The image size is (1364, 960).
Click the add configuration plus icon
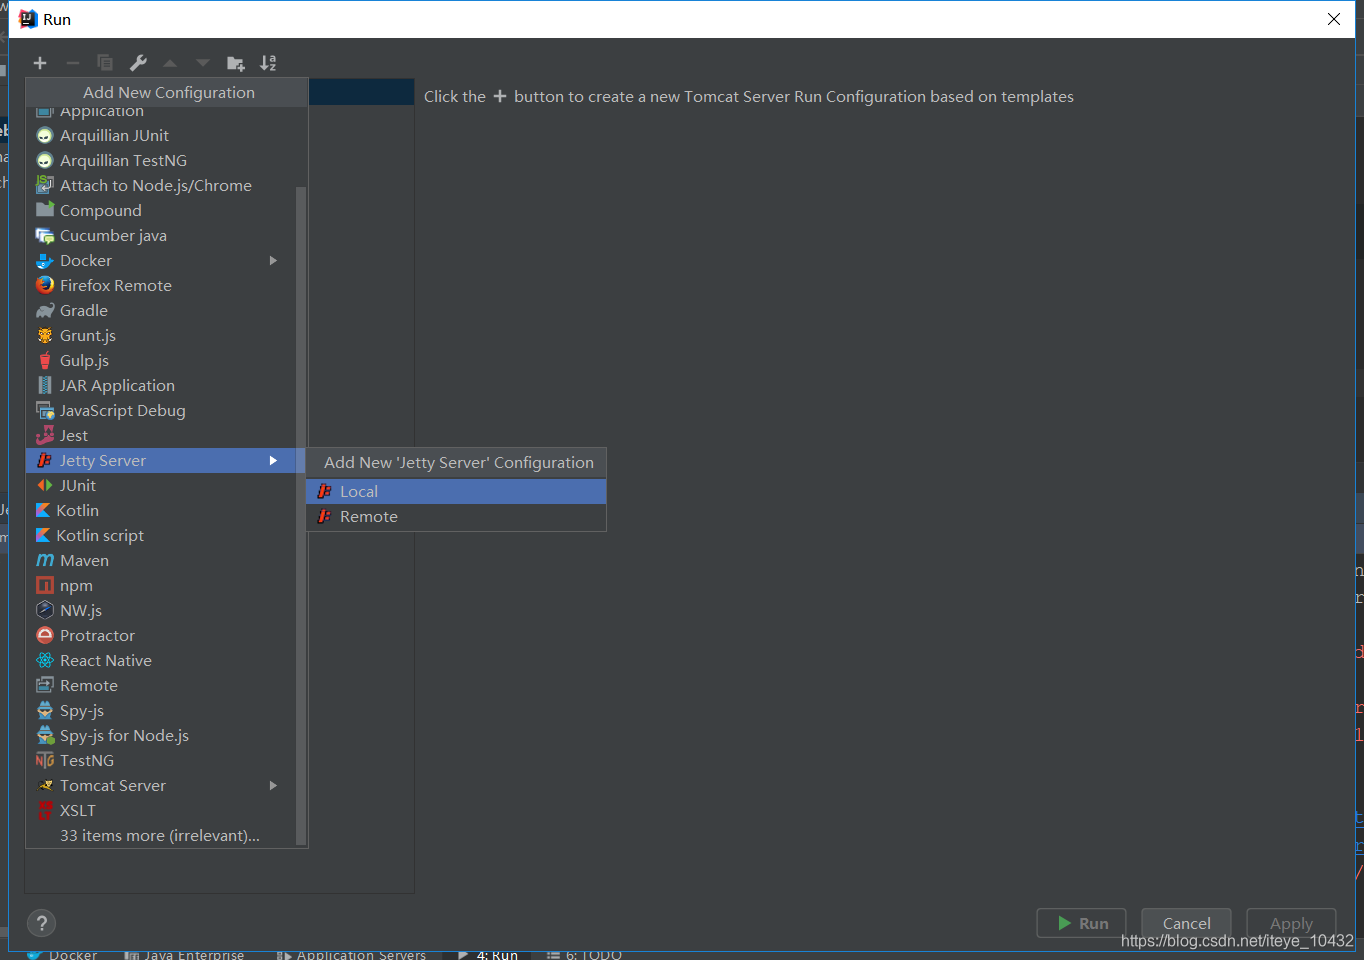[x=40, y=63]
